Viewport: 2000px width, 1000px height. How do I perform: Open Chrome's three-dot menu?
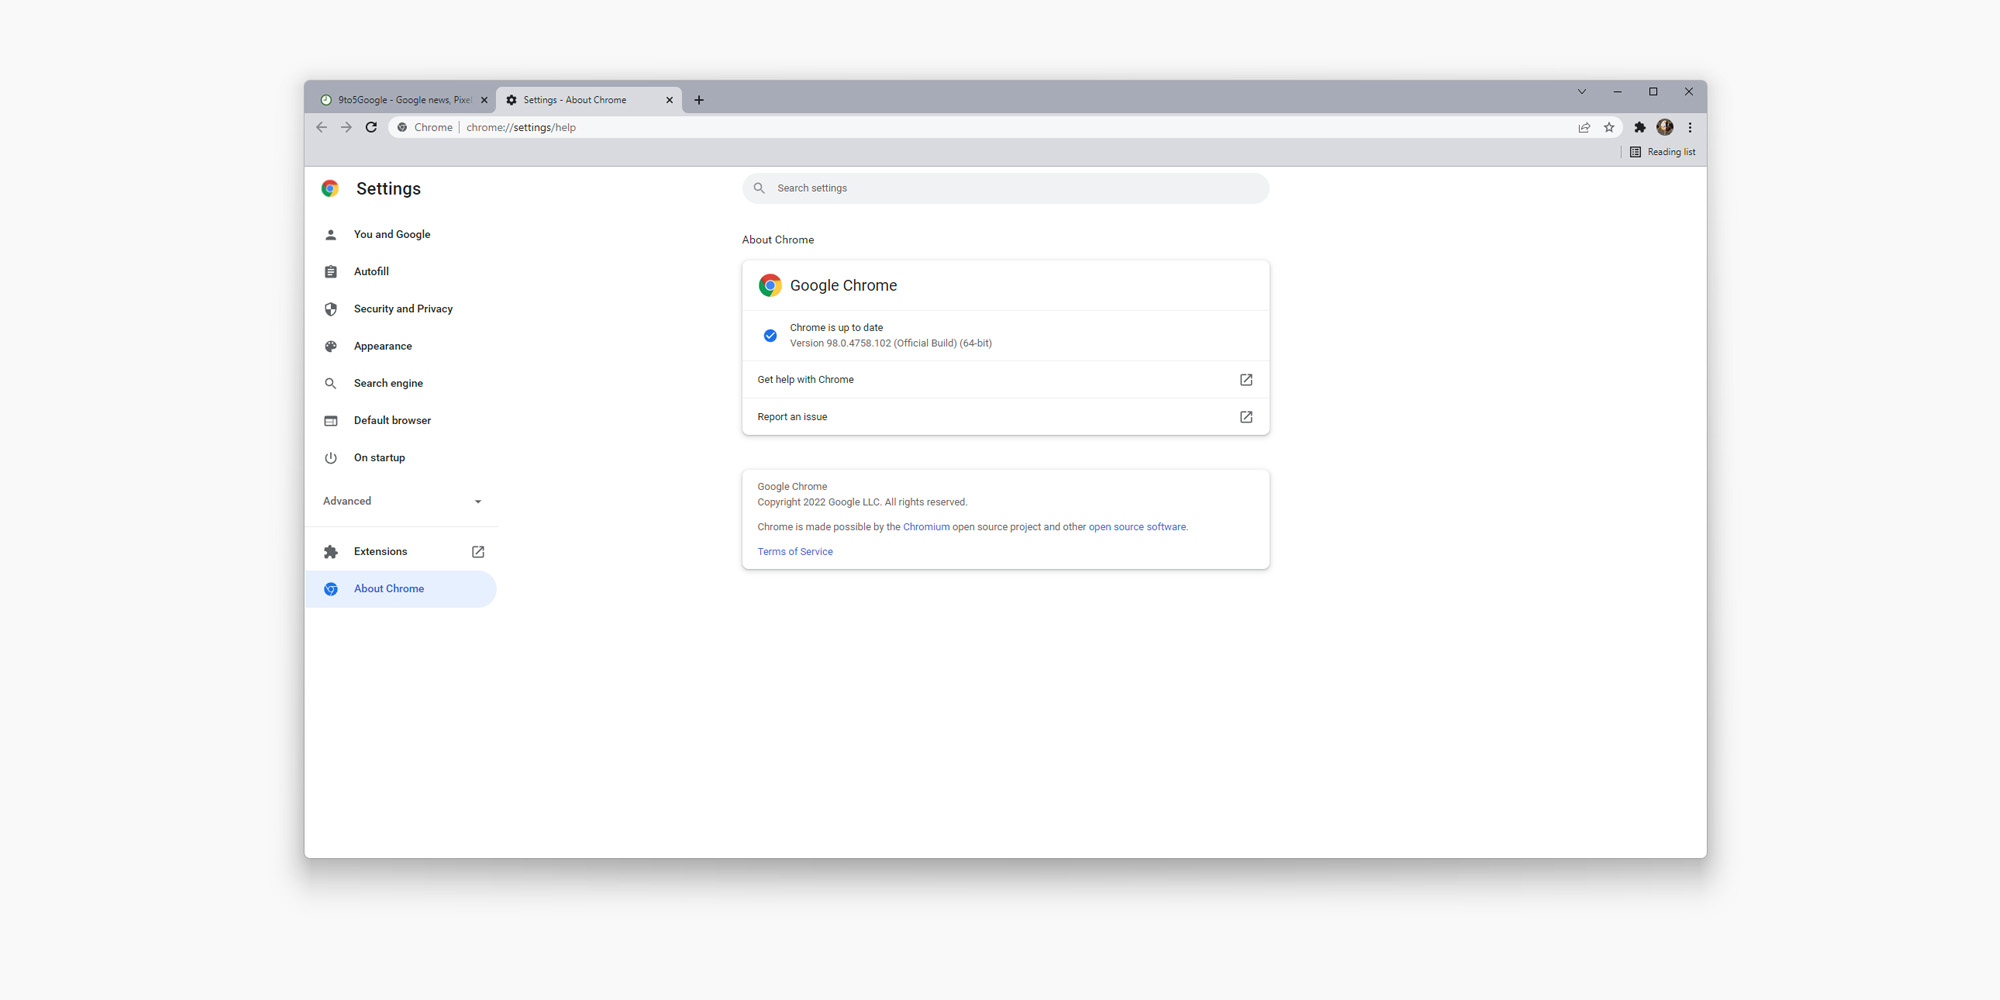(x=1690, y=127)
